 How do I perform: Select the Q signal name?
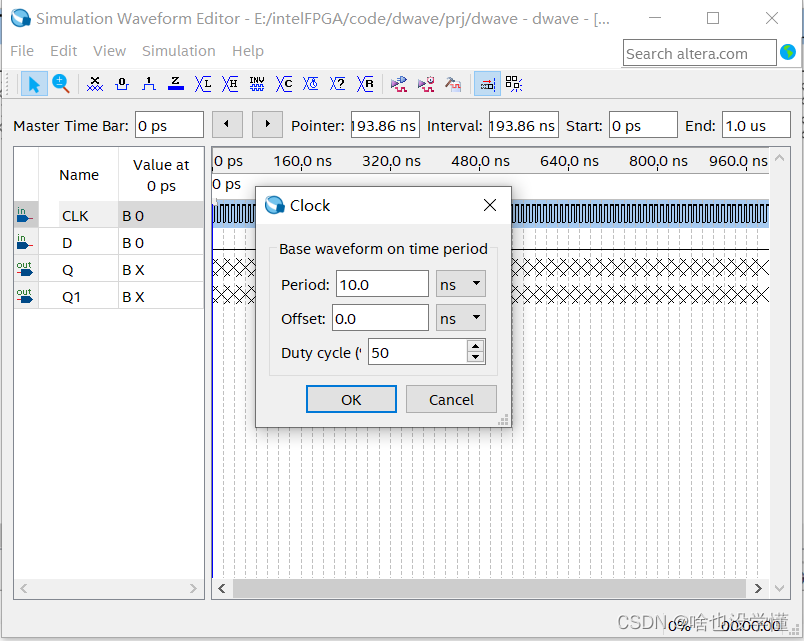point(68,270)
